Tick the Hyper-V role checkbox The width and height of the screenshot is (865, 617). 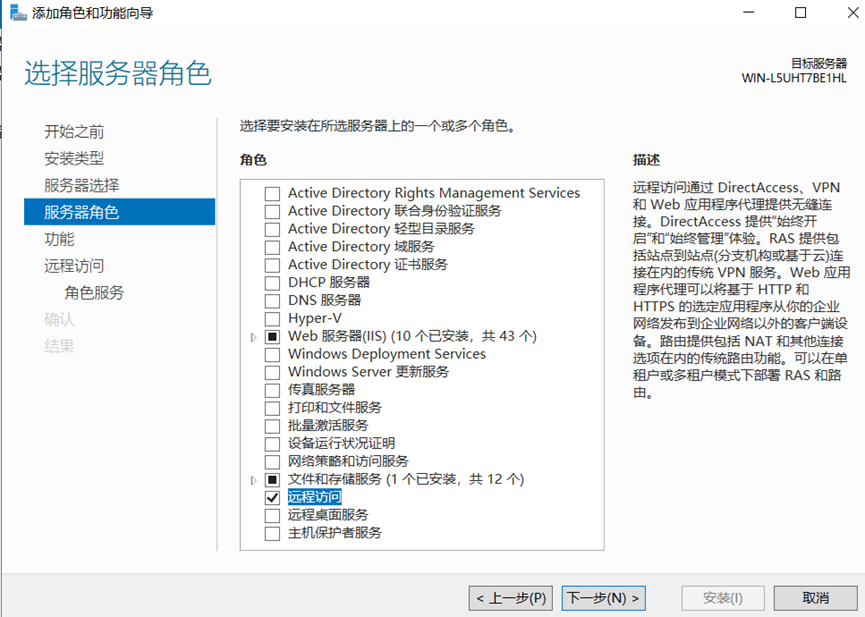coord(272,319)
